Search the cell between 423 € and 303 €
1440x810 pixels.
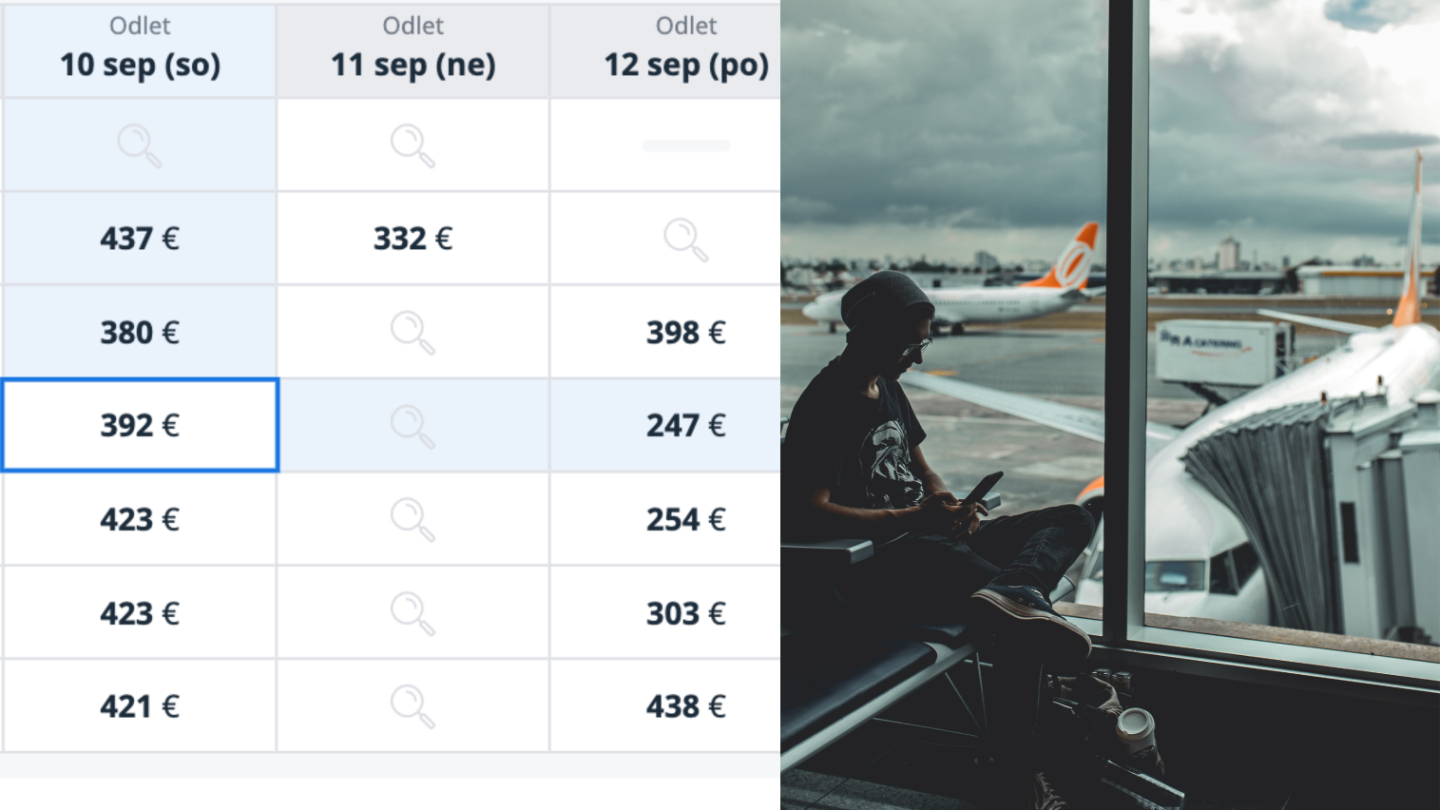[412, 613]
